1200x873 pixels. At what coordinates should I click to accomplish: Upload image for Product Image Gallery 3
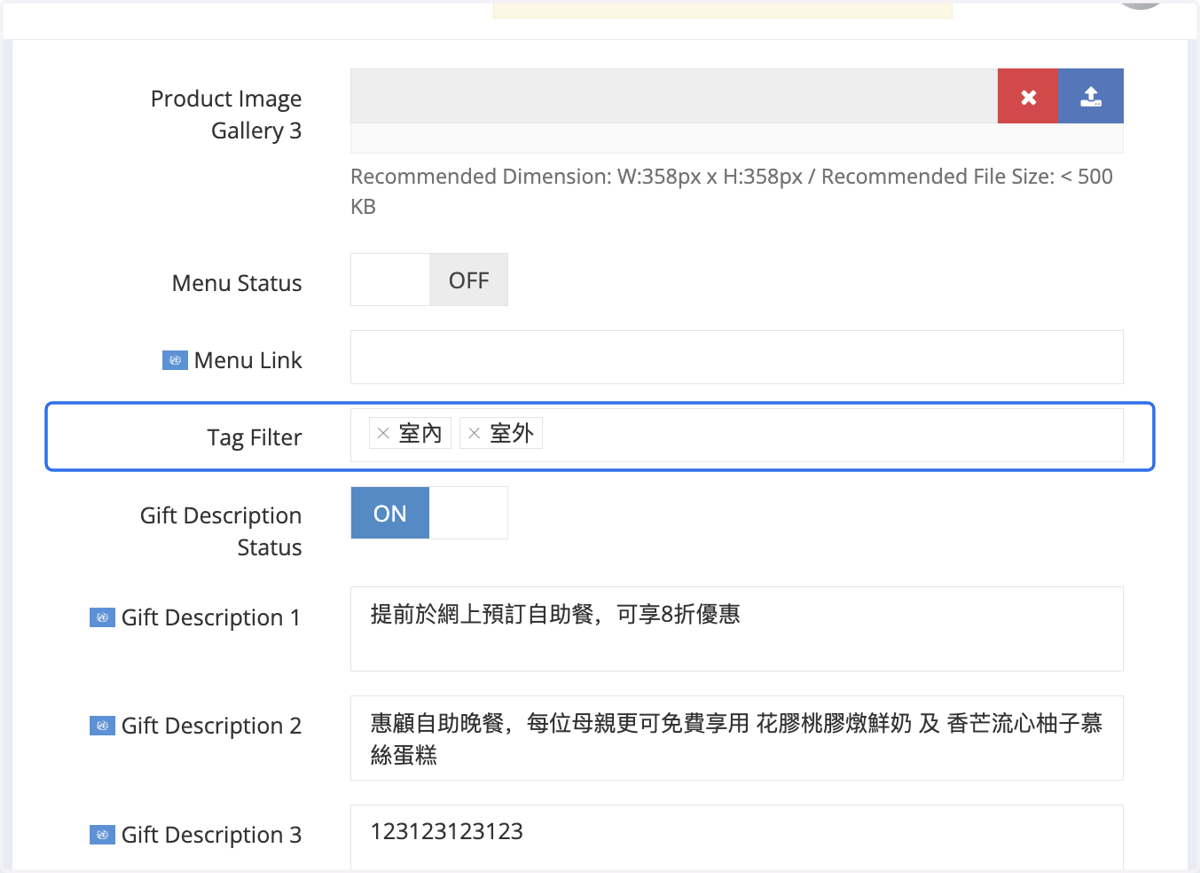coord(1091,97)
